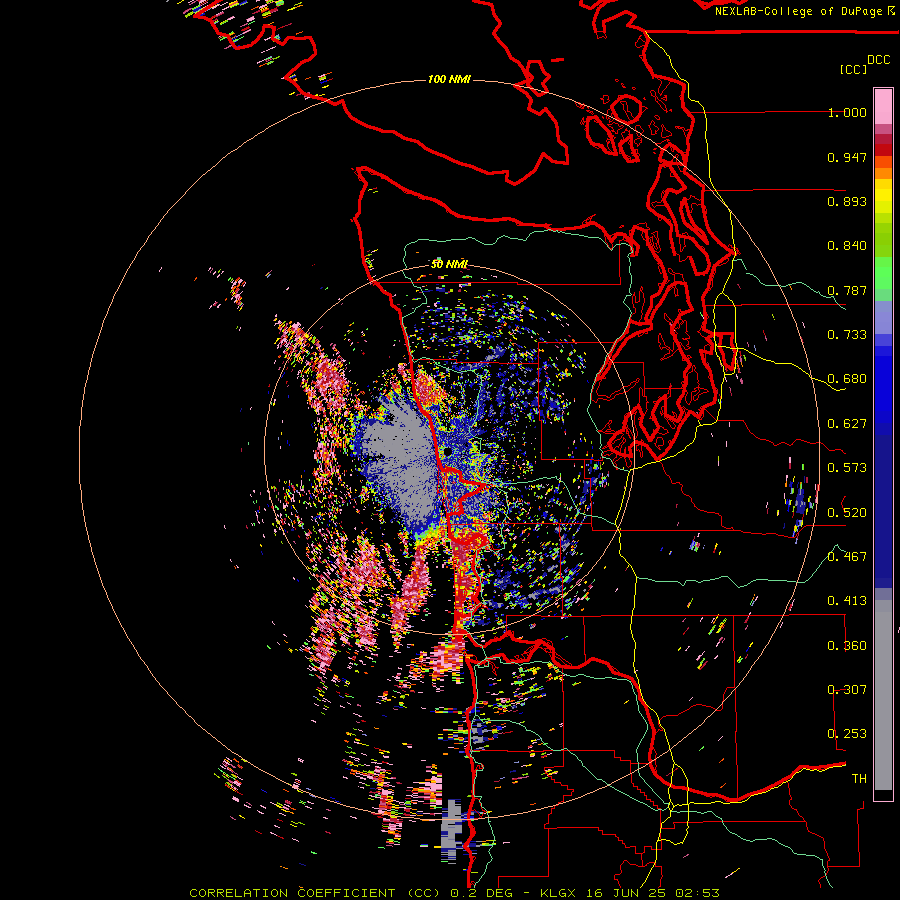Click the 50 NMI range ring label
This screenshot has width=900, height=900.
(449, 264)
